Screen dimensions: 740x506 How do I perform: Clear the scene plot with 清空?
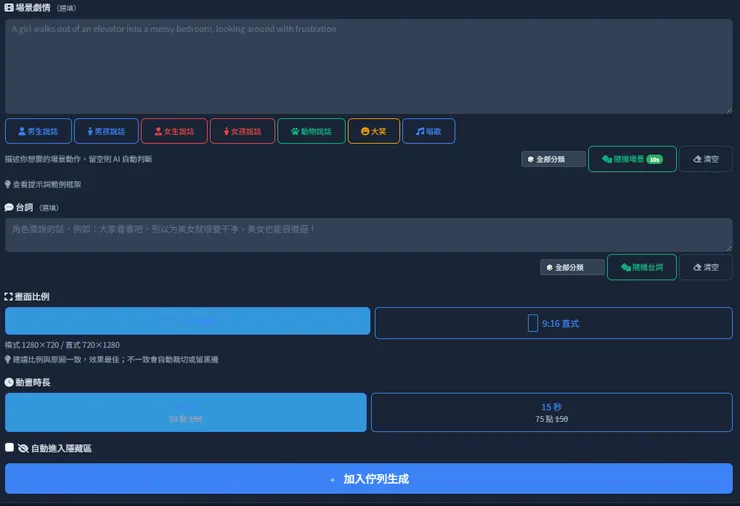click(706, 159)
